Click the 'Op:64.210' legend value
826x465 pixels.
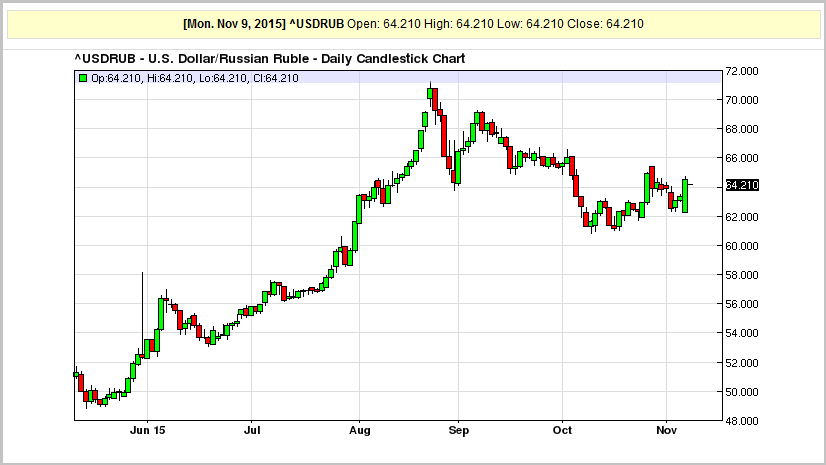(x=116, y=78)
